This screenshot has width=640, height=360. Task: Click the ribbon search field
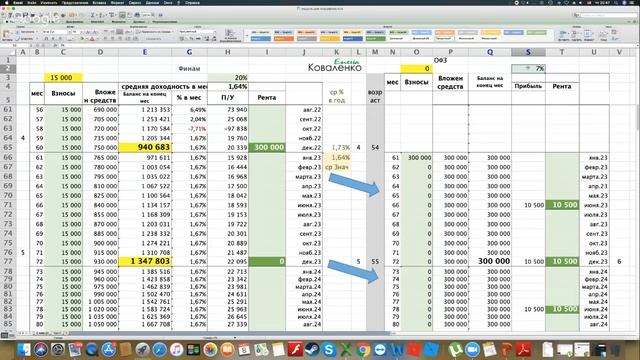click(x=607, y=15)
